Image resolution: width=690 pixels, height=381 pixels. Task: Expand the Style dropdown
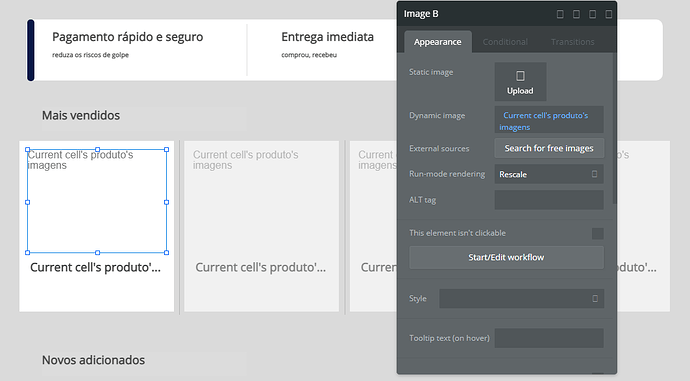click(521, 299)
